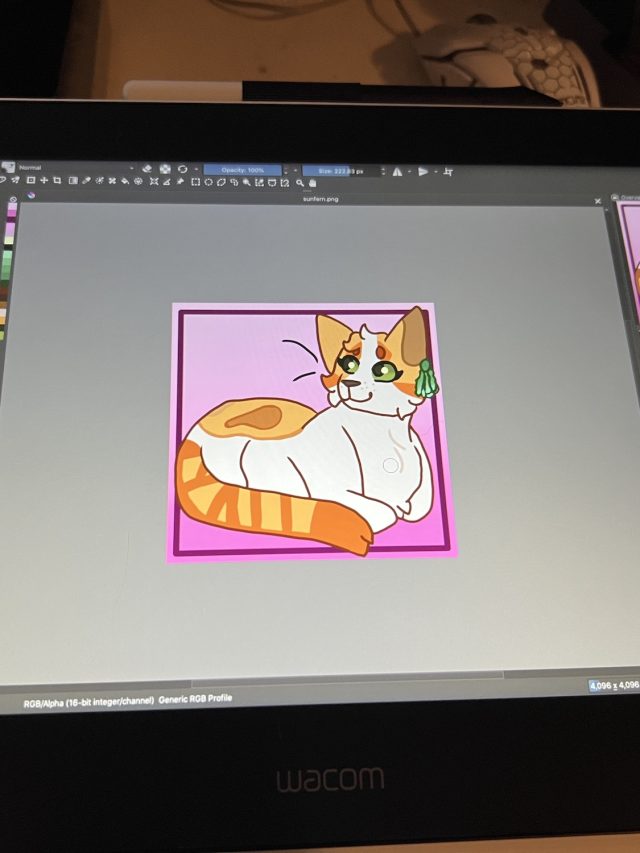
Task: Select the color sampler eyedropper
Action: click(87, 181)
